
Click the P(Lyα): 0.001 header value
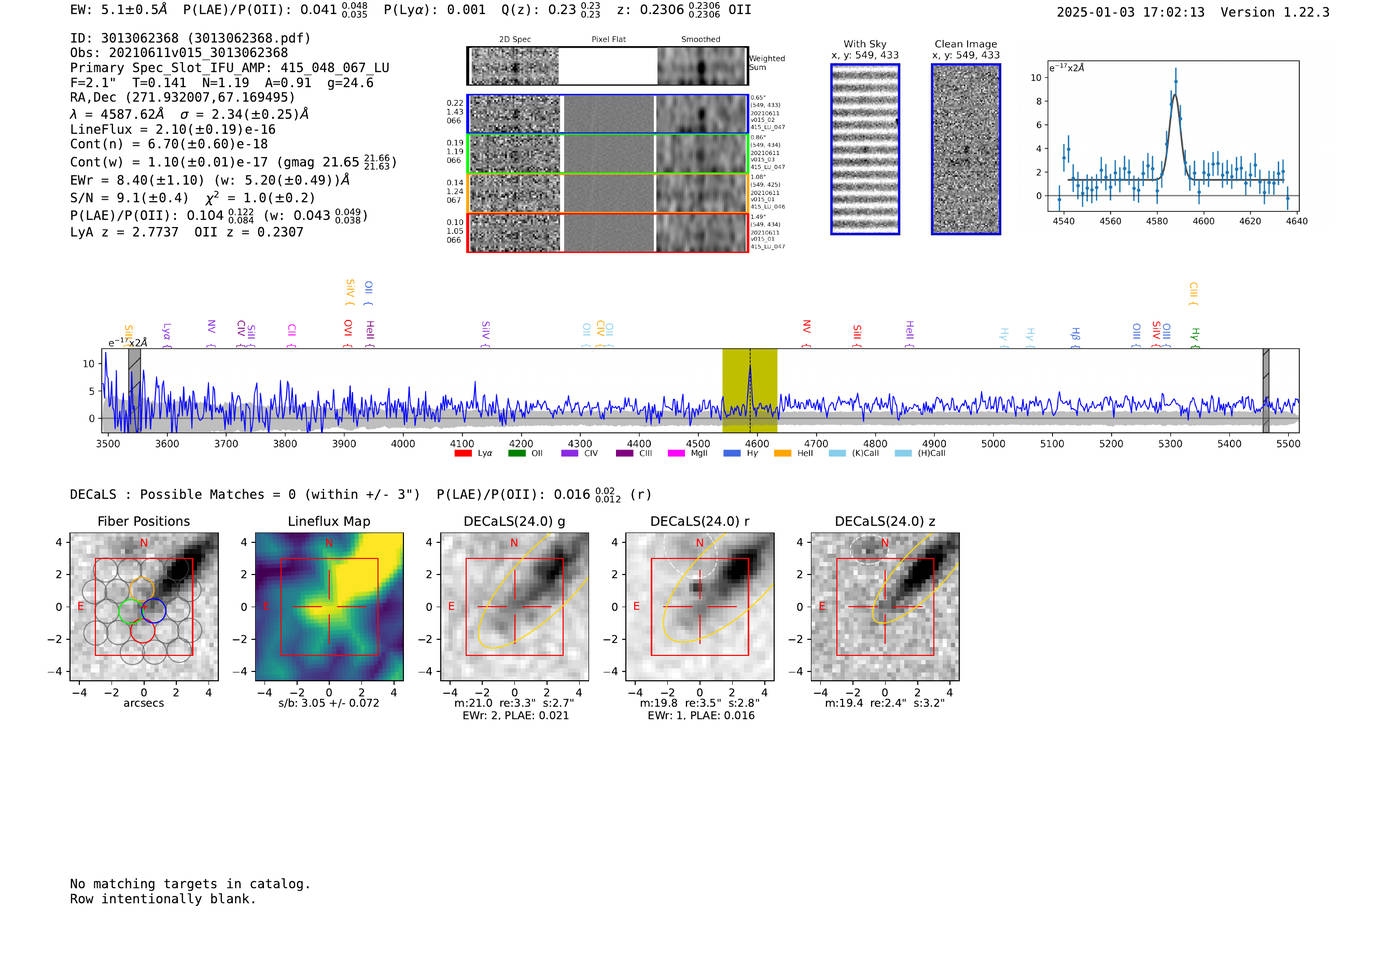435,10
